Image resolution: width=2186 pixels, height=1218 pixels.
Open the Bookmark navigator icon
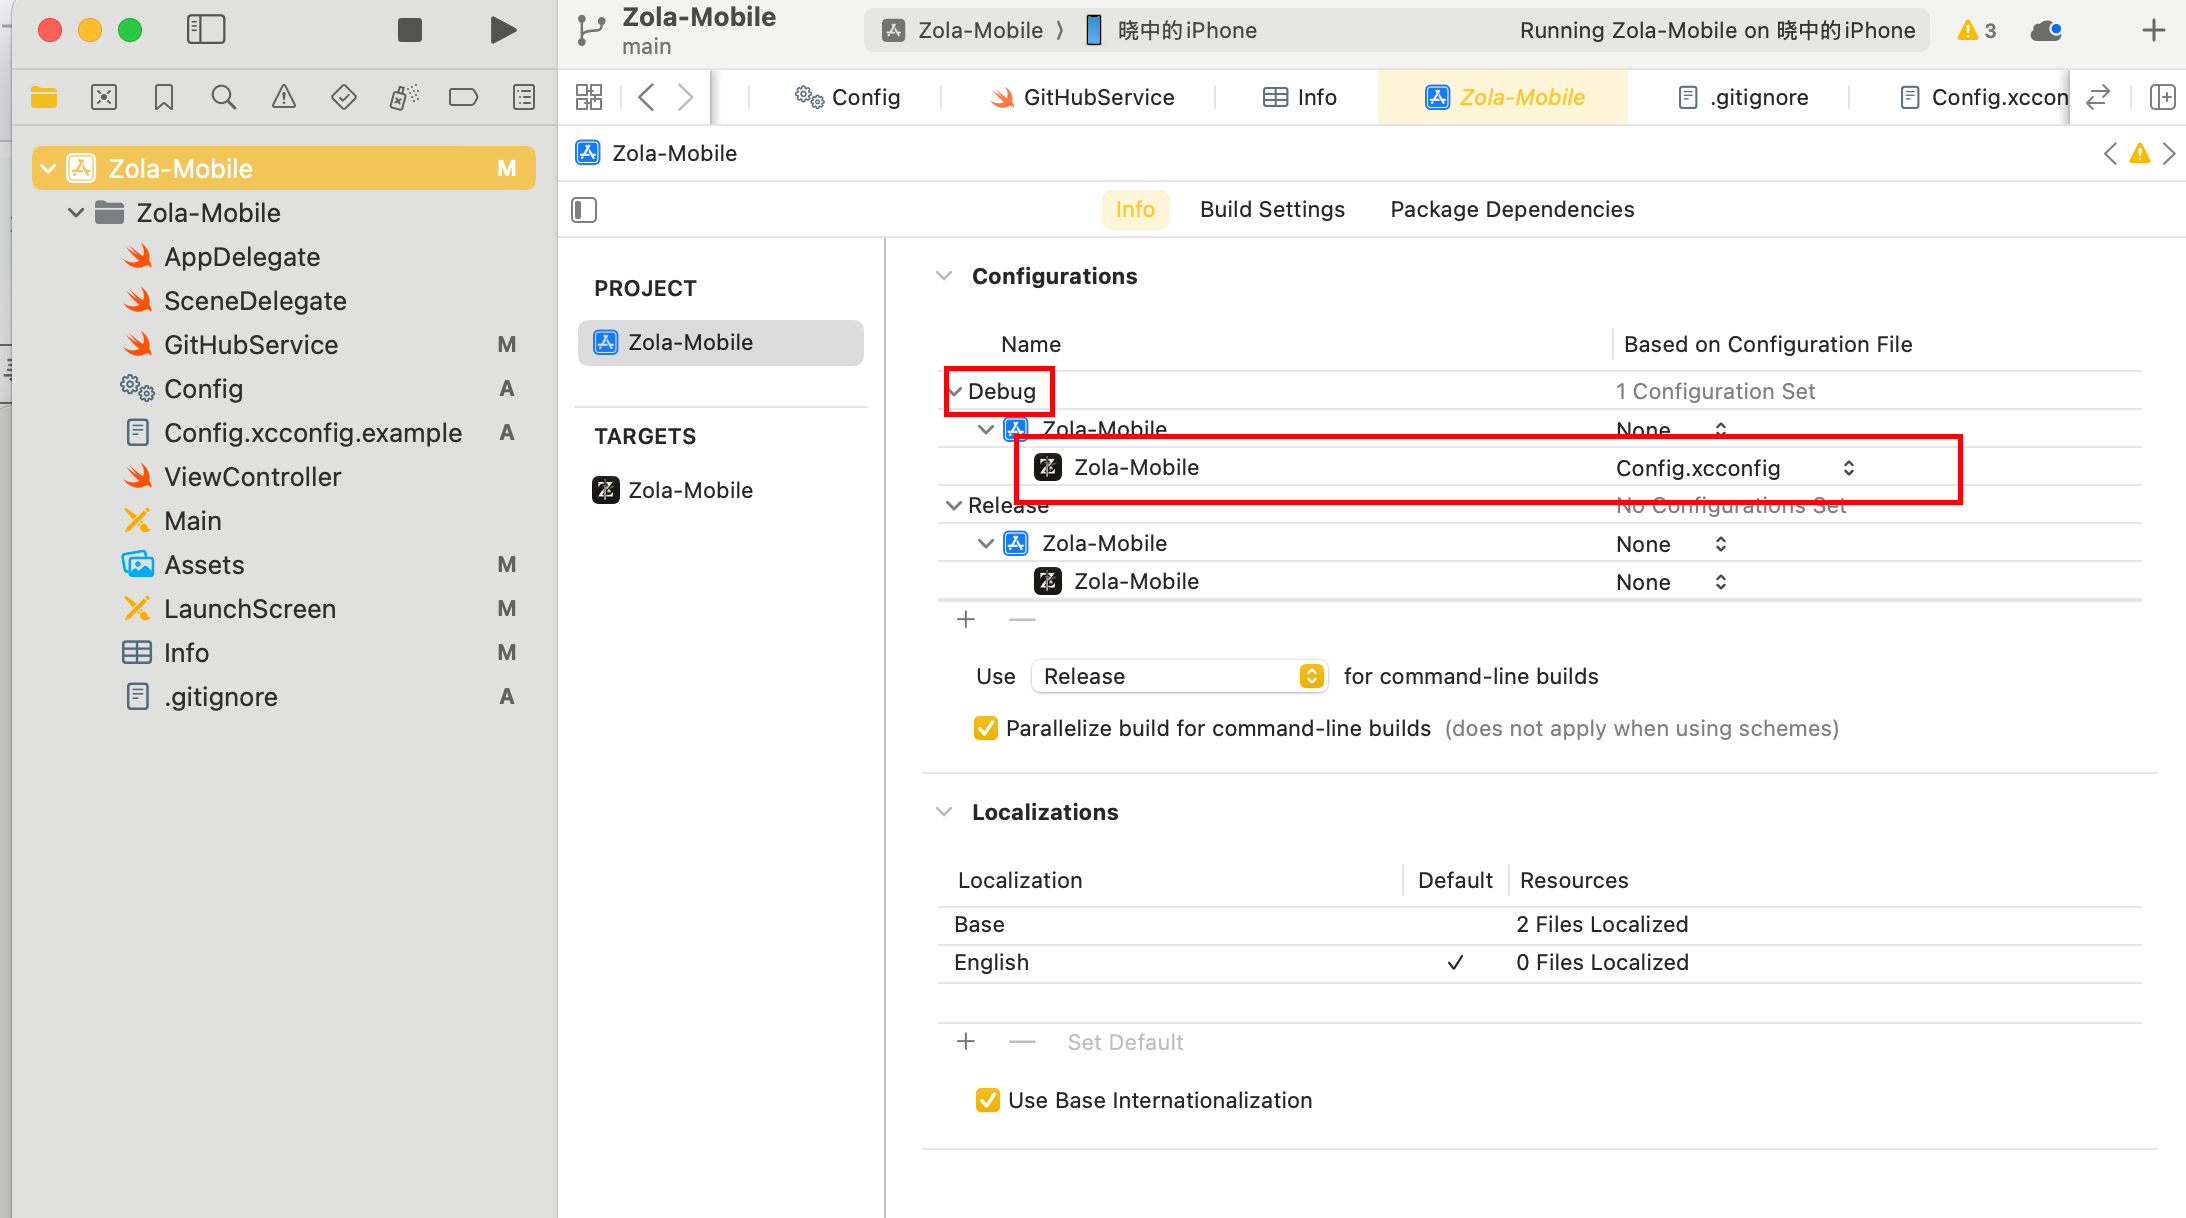[x=164, y=97]
